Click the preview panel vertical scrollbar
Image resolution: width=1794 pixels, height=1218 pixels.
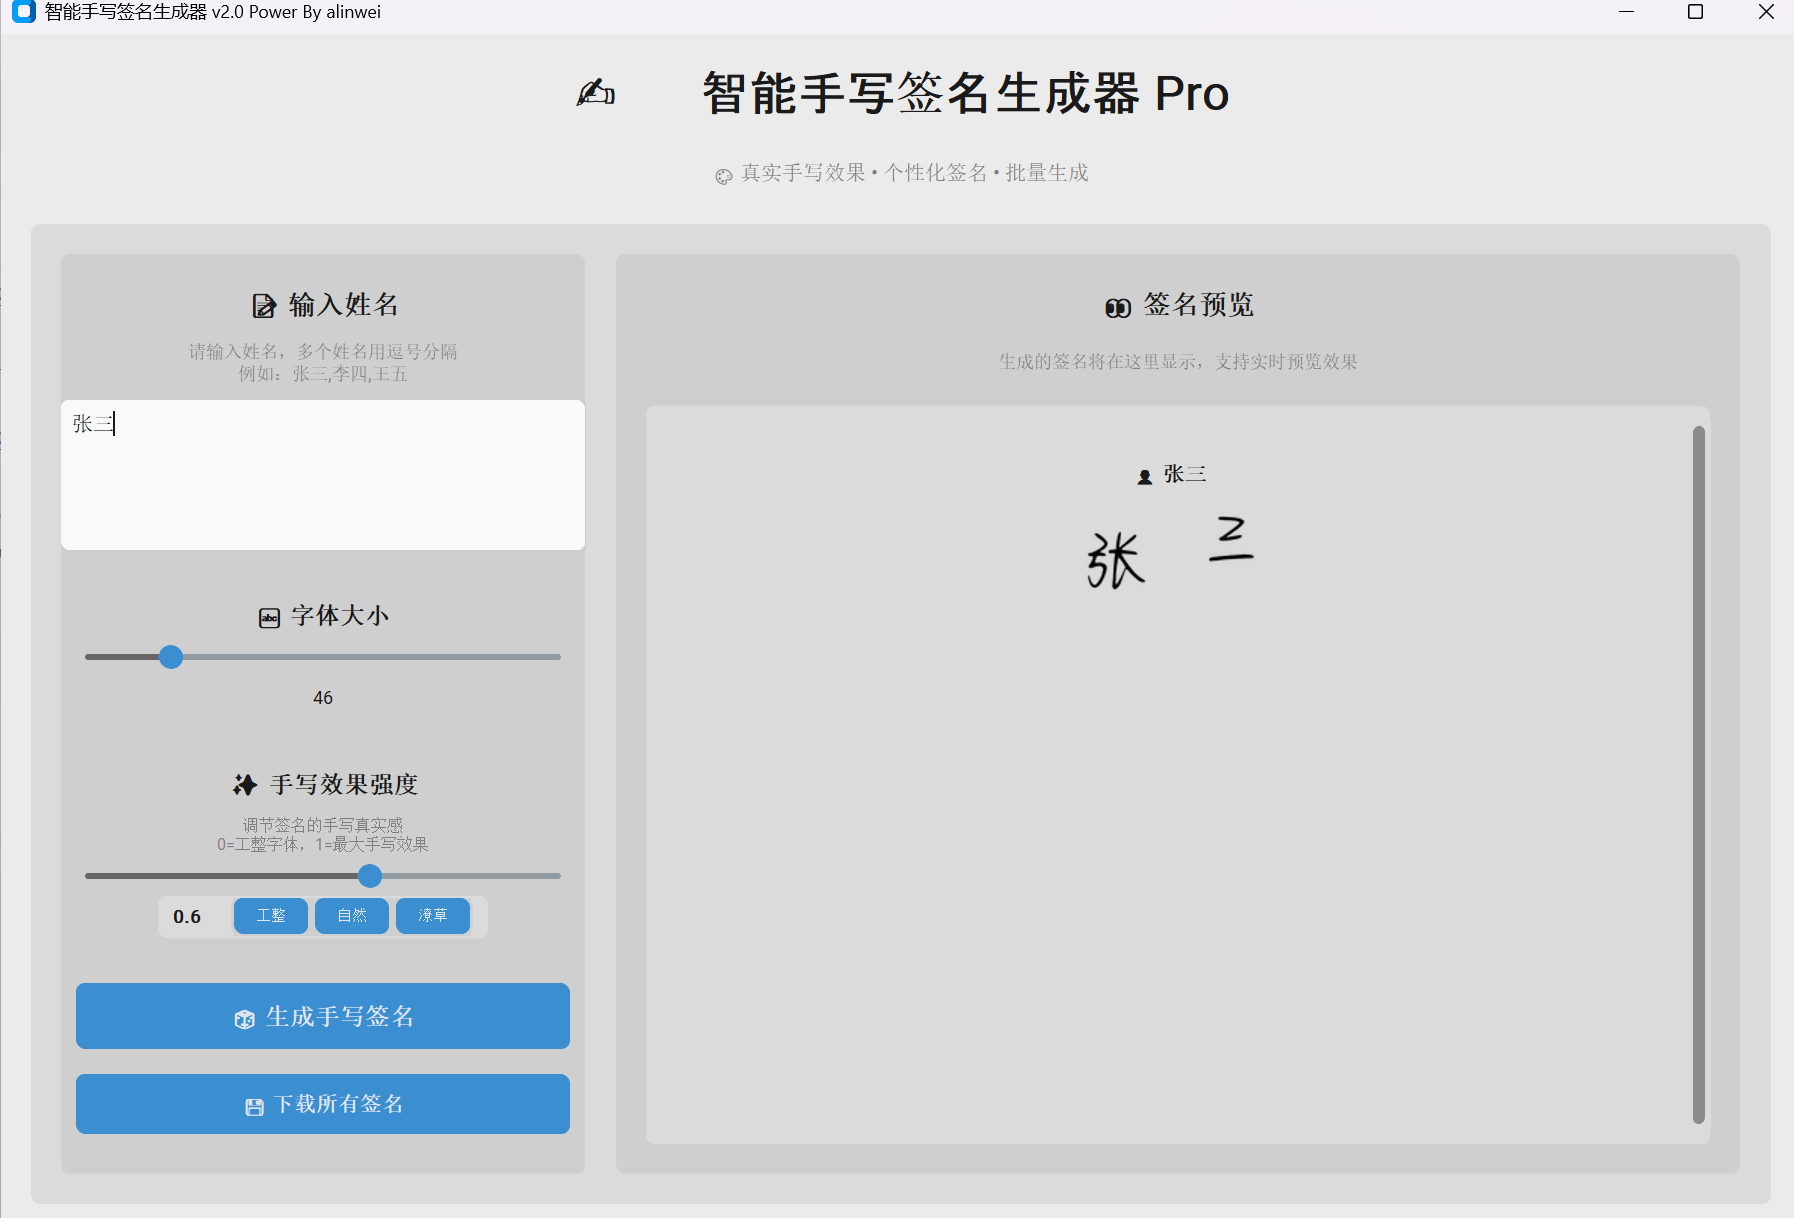click(x=1698, y=775)
